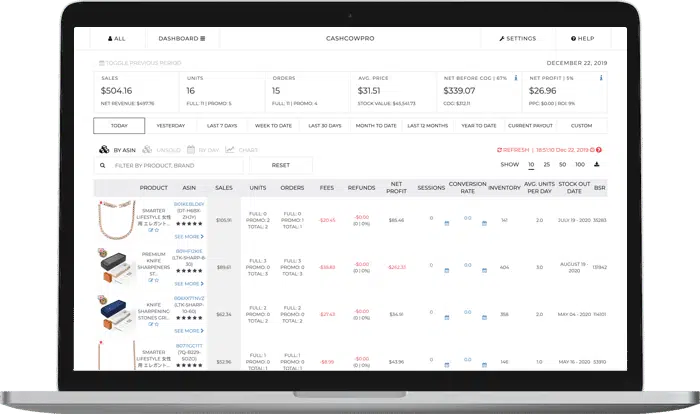Open conversion rate calendar icon in $62.34 row
The image size is (700, 414).
pos(484,318)
